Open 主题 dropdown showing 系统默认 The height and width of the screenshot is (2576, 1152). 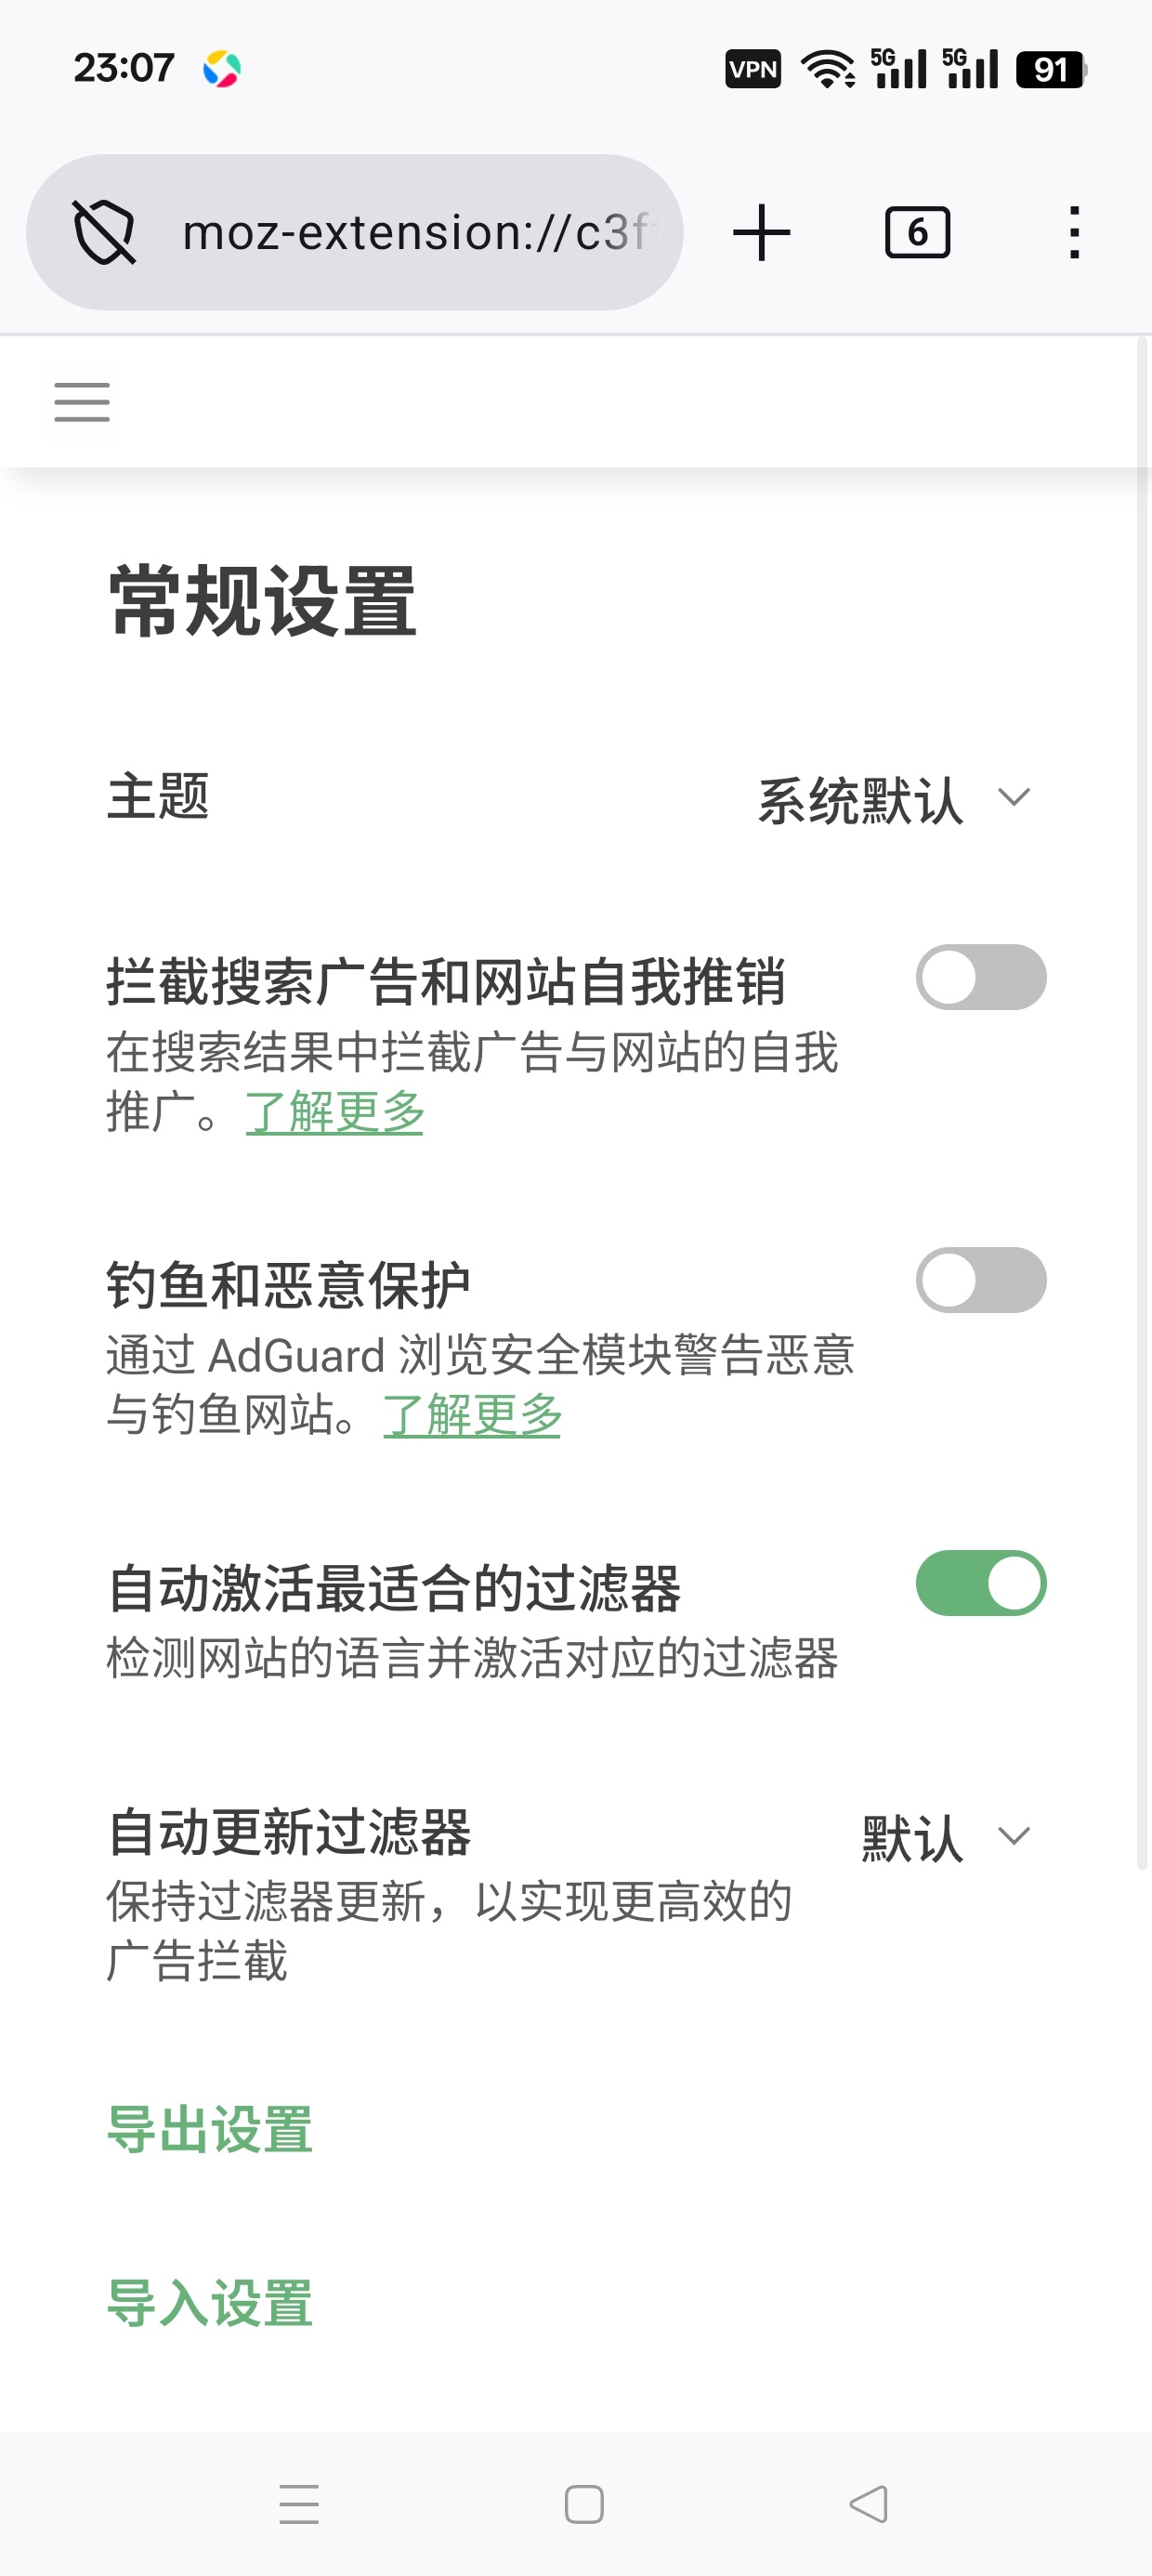point(894,800)
